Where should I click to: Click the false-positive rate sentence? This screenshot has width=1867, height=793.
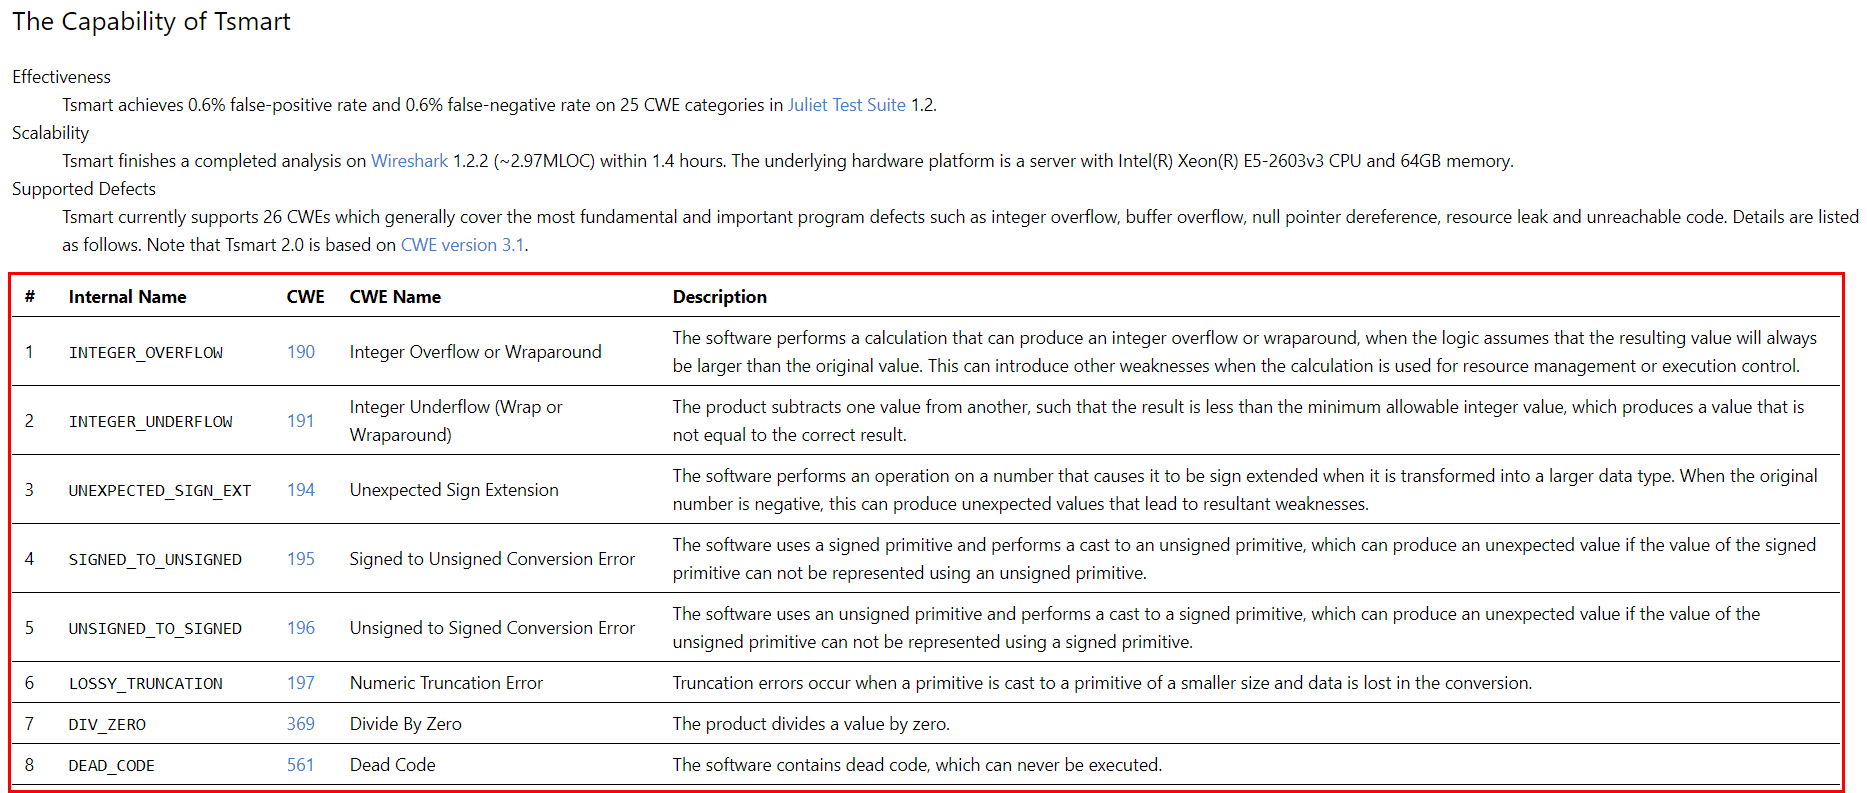[x=499, y=105]
